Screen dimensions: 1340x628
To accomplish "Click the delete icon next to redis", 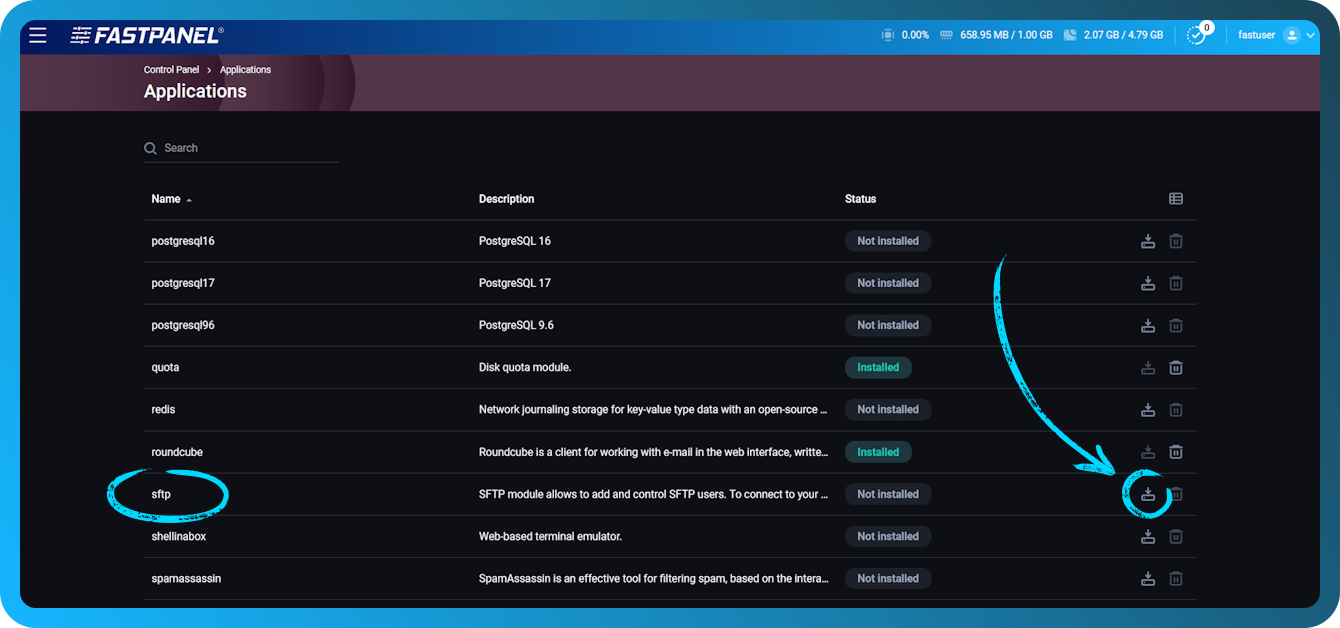I will pyautogui.click(x=1176, y=409).
